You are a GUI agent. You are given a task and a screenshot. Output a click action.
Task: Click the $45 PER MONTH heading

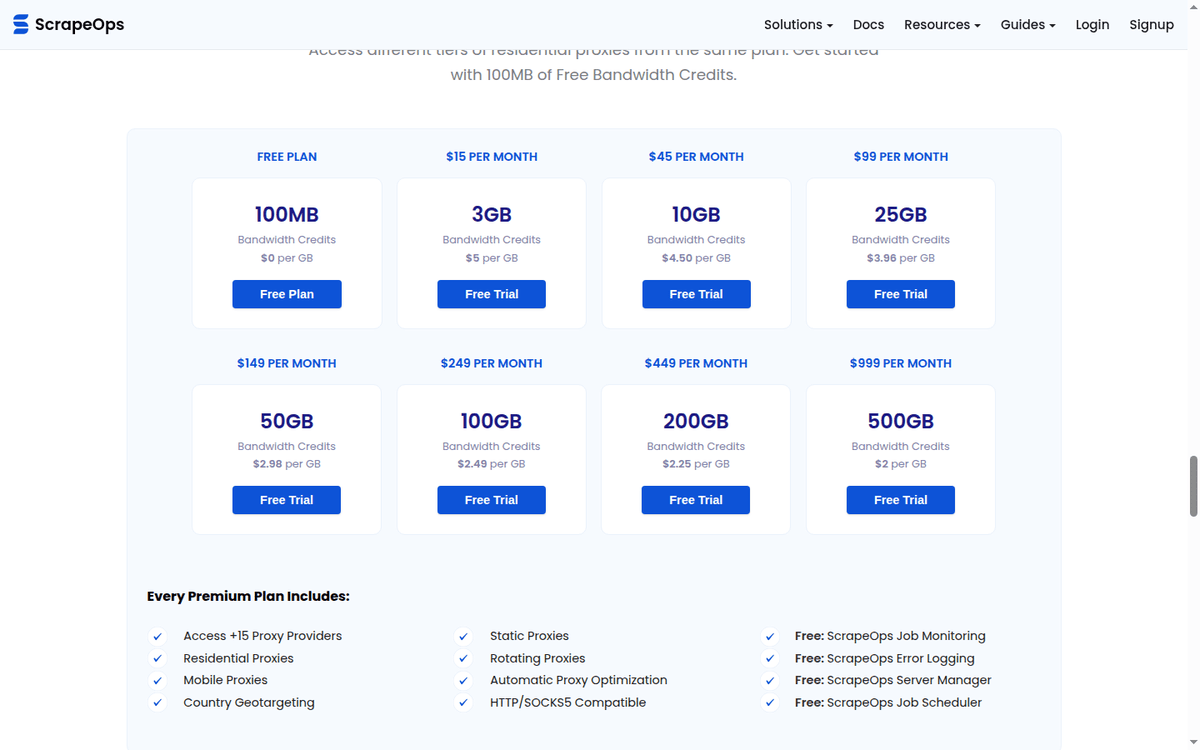696,157
